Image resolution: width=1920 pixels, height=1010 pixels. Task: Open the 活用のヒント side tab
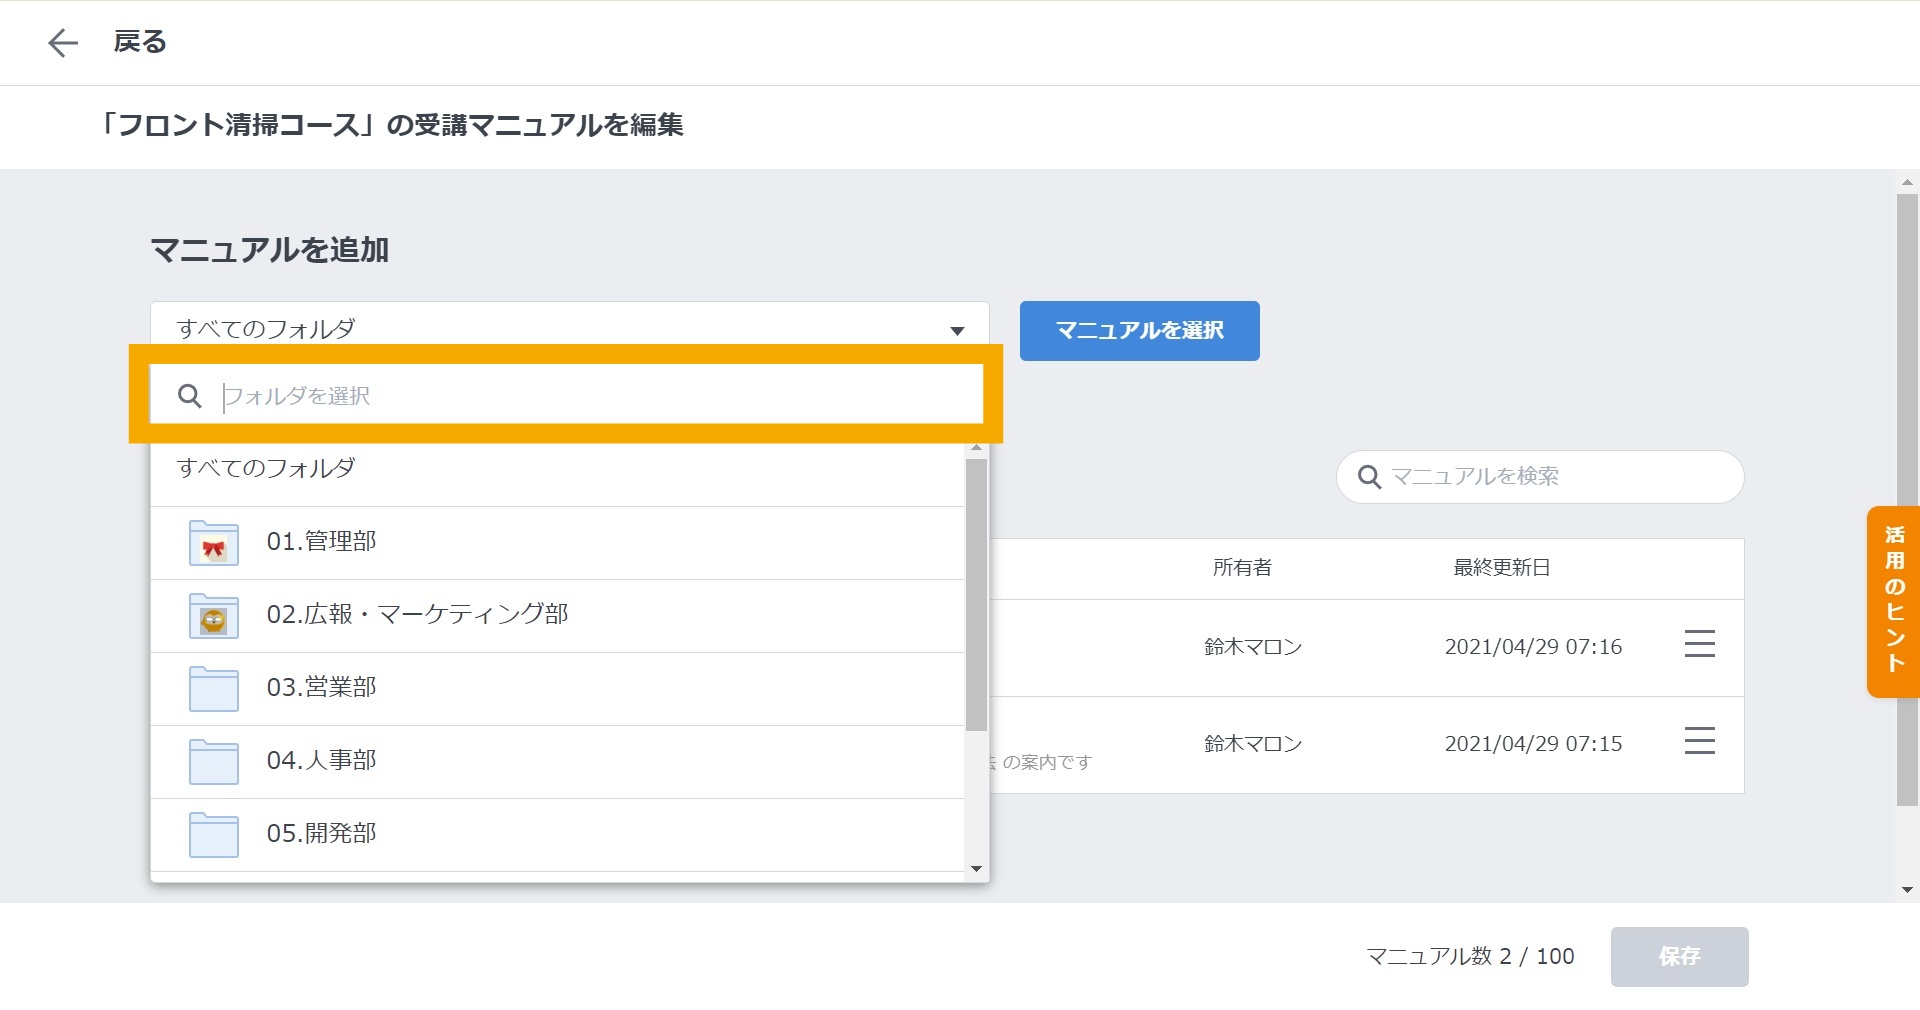(1894, 601)
